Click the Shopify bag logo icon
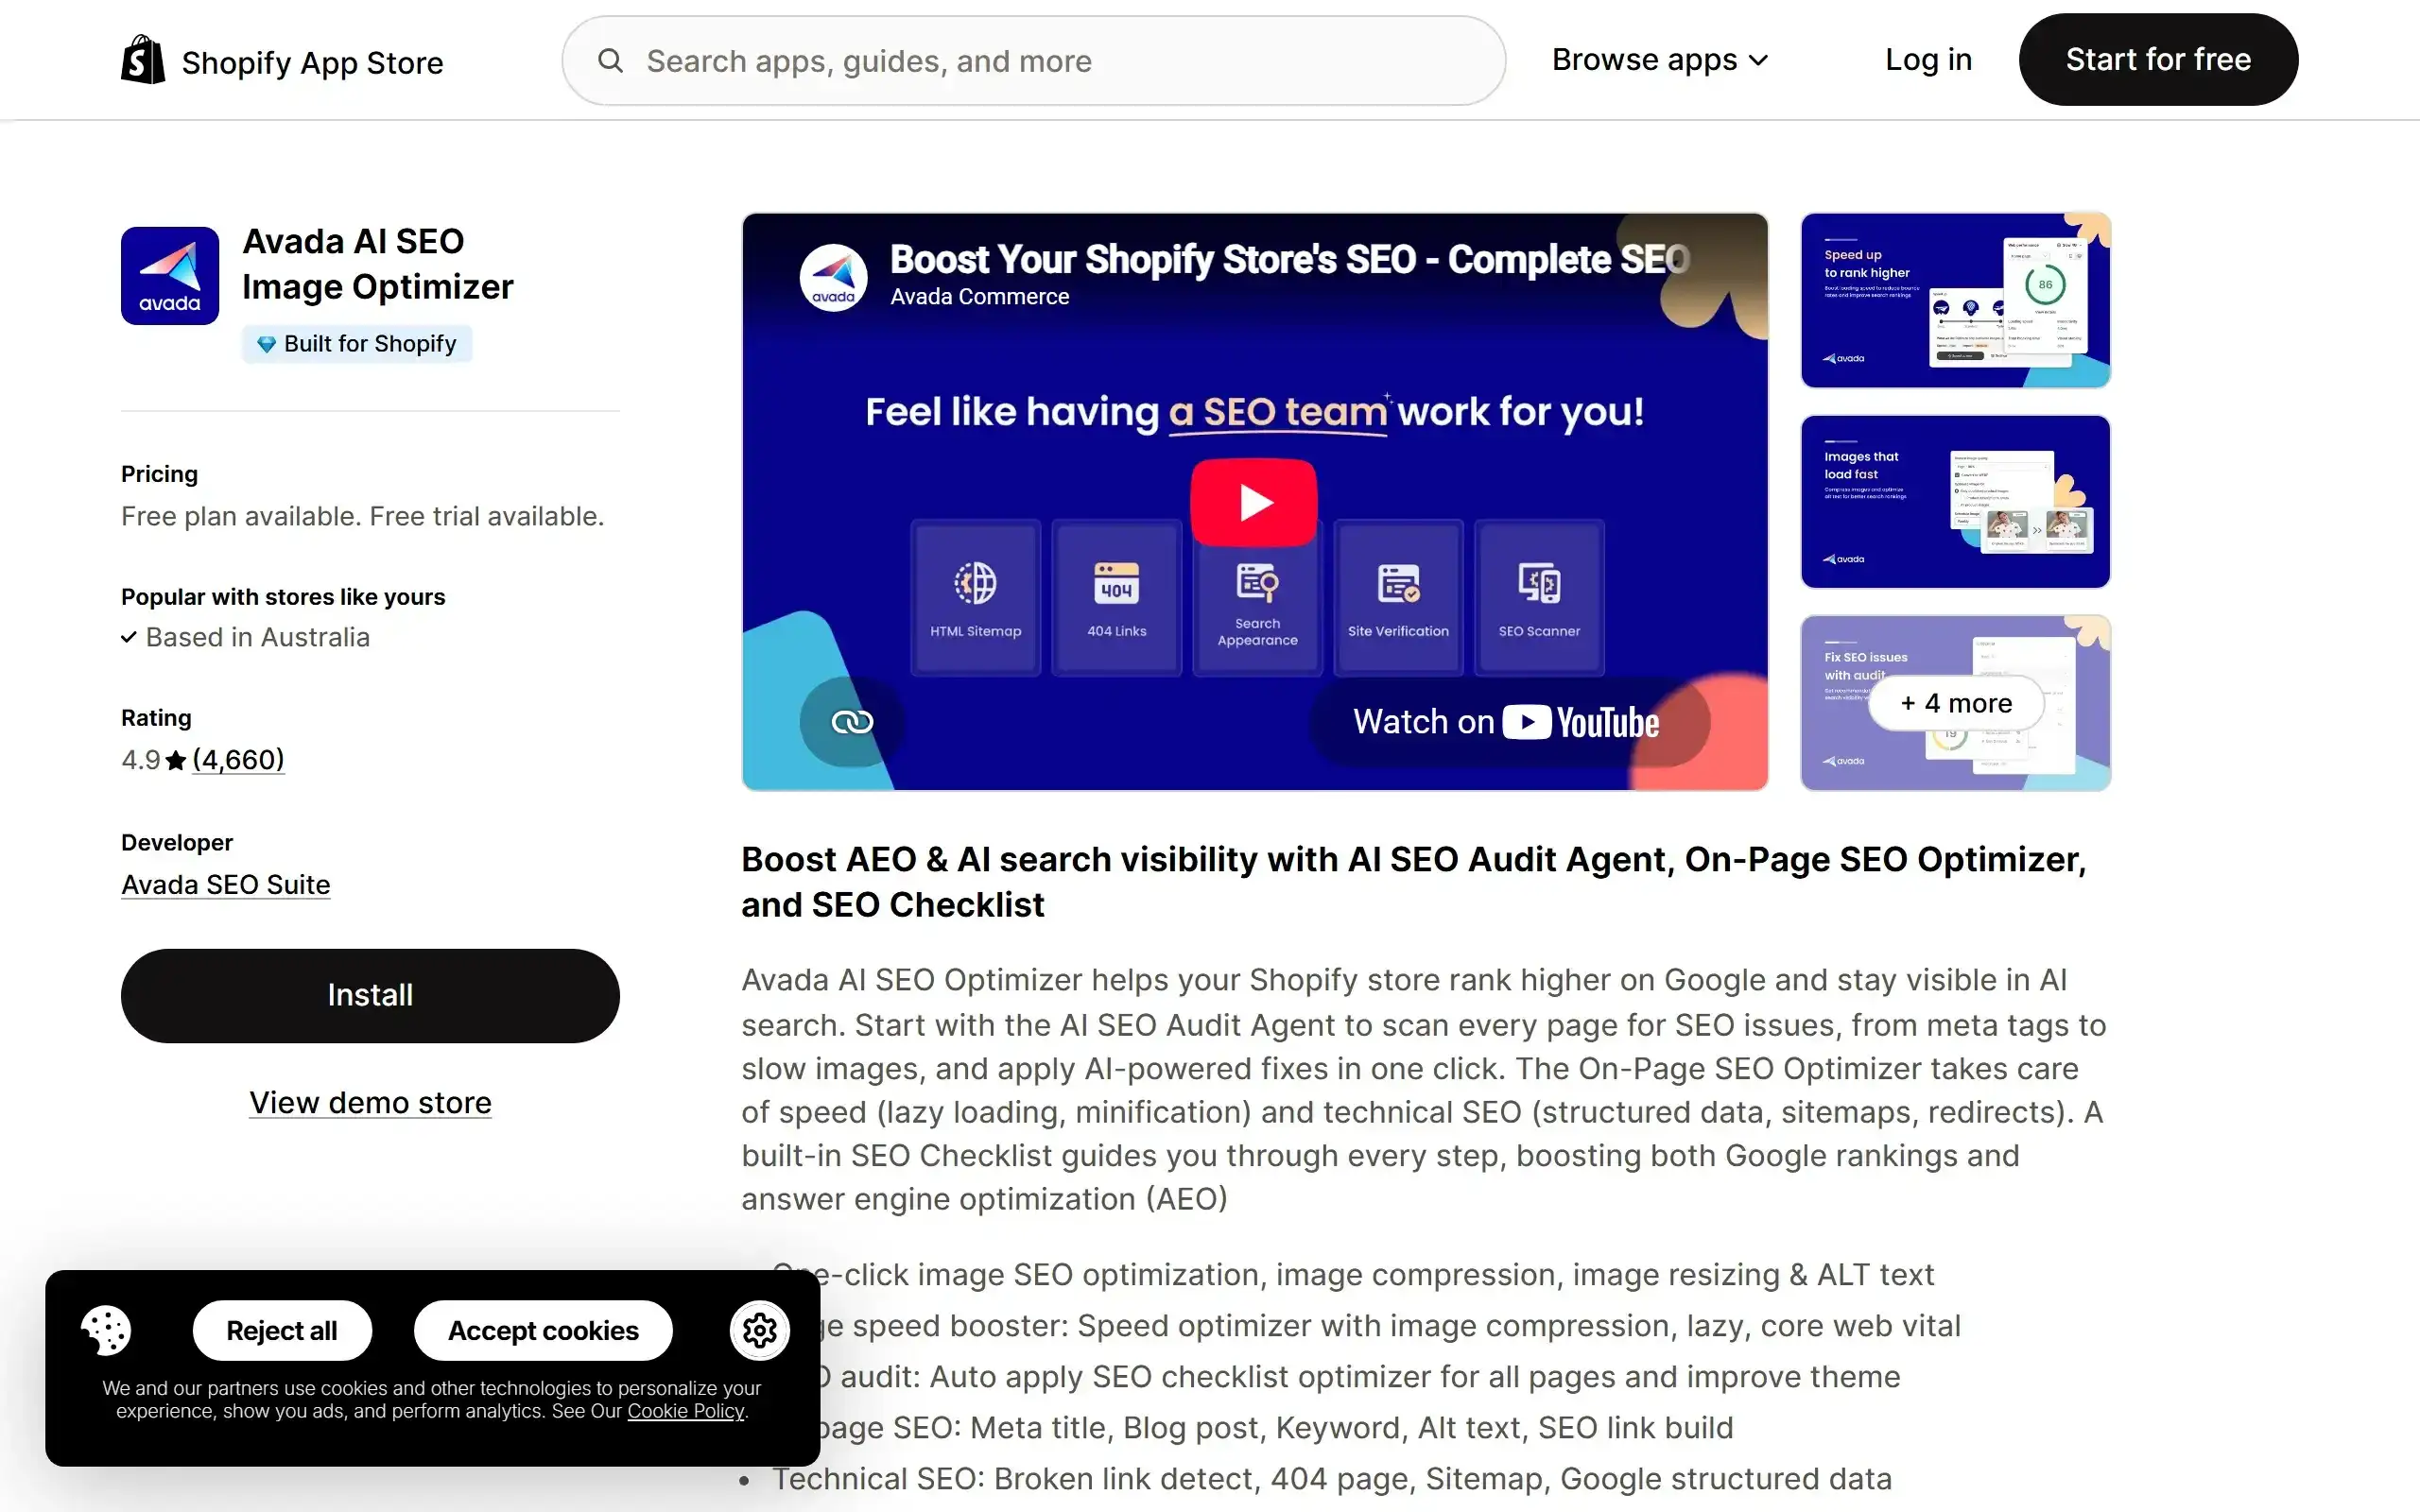The height and width of the screenshot is (1512, 2420). point(143,60)
